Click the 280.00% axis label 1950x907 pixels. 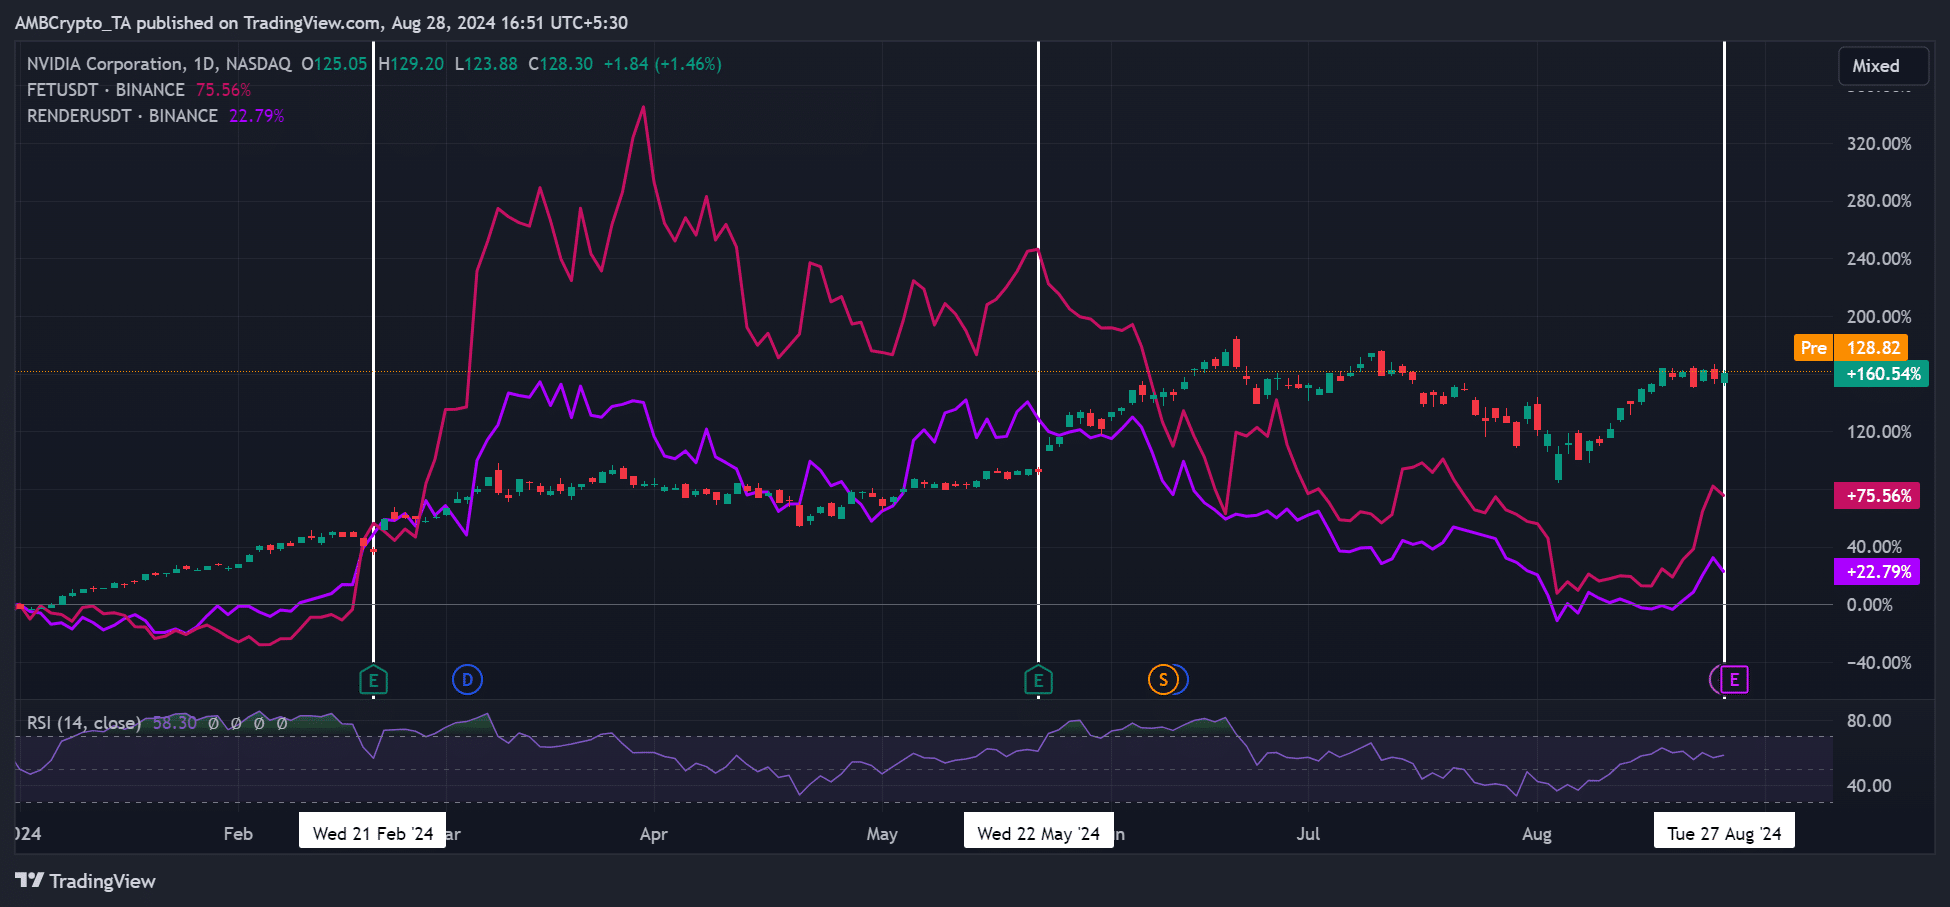pyautogui.click(x=1879, y=201)
